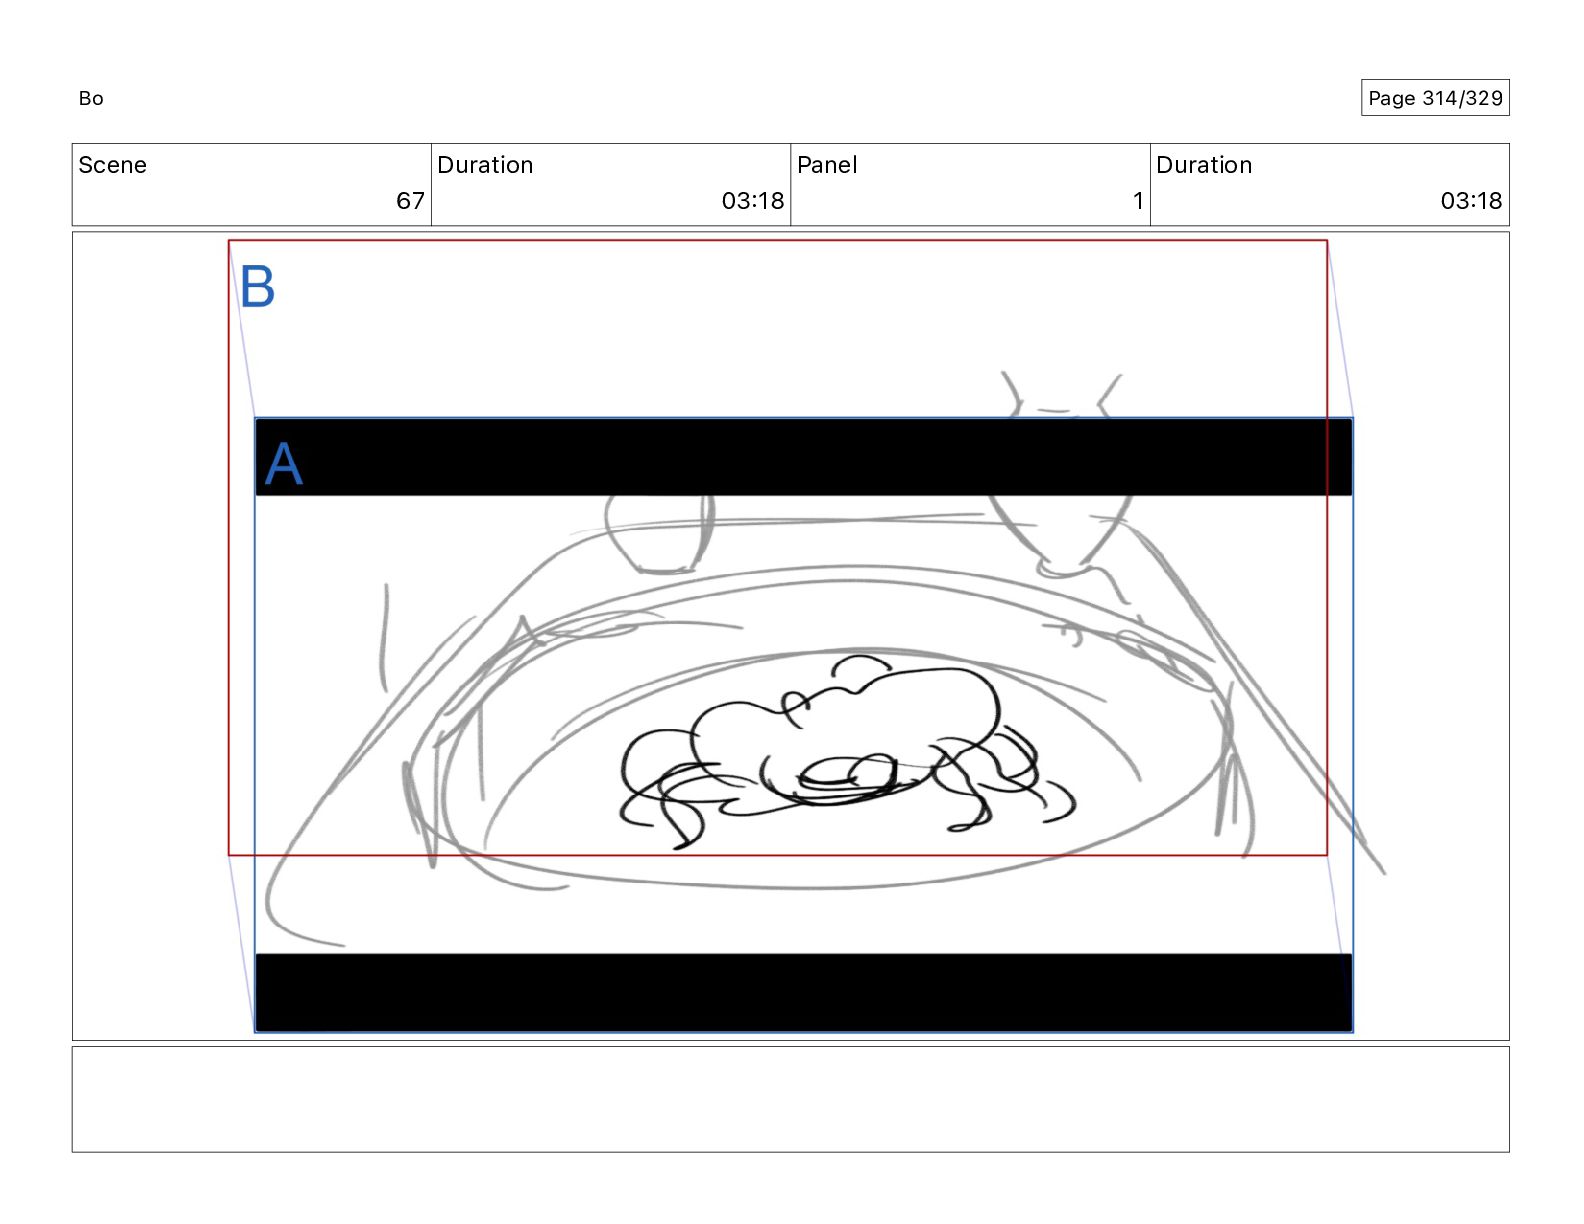Click the scene duration value 03:18 beside Scene

coord(753,201)
